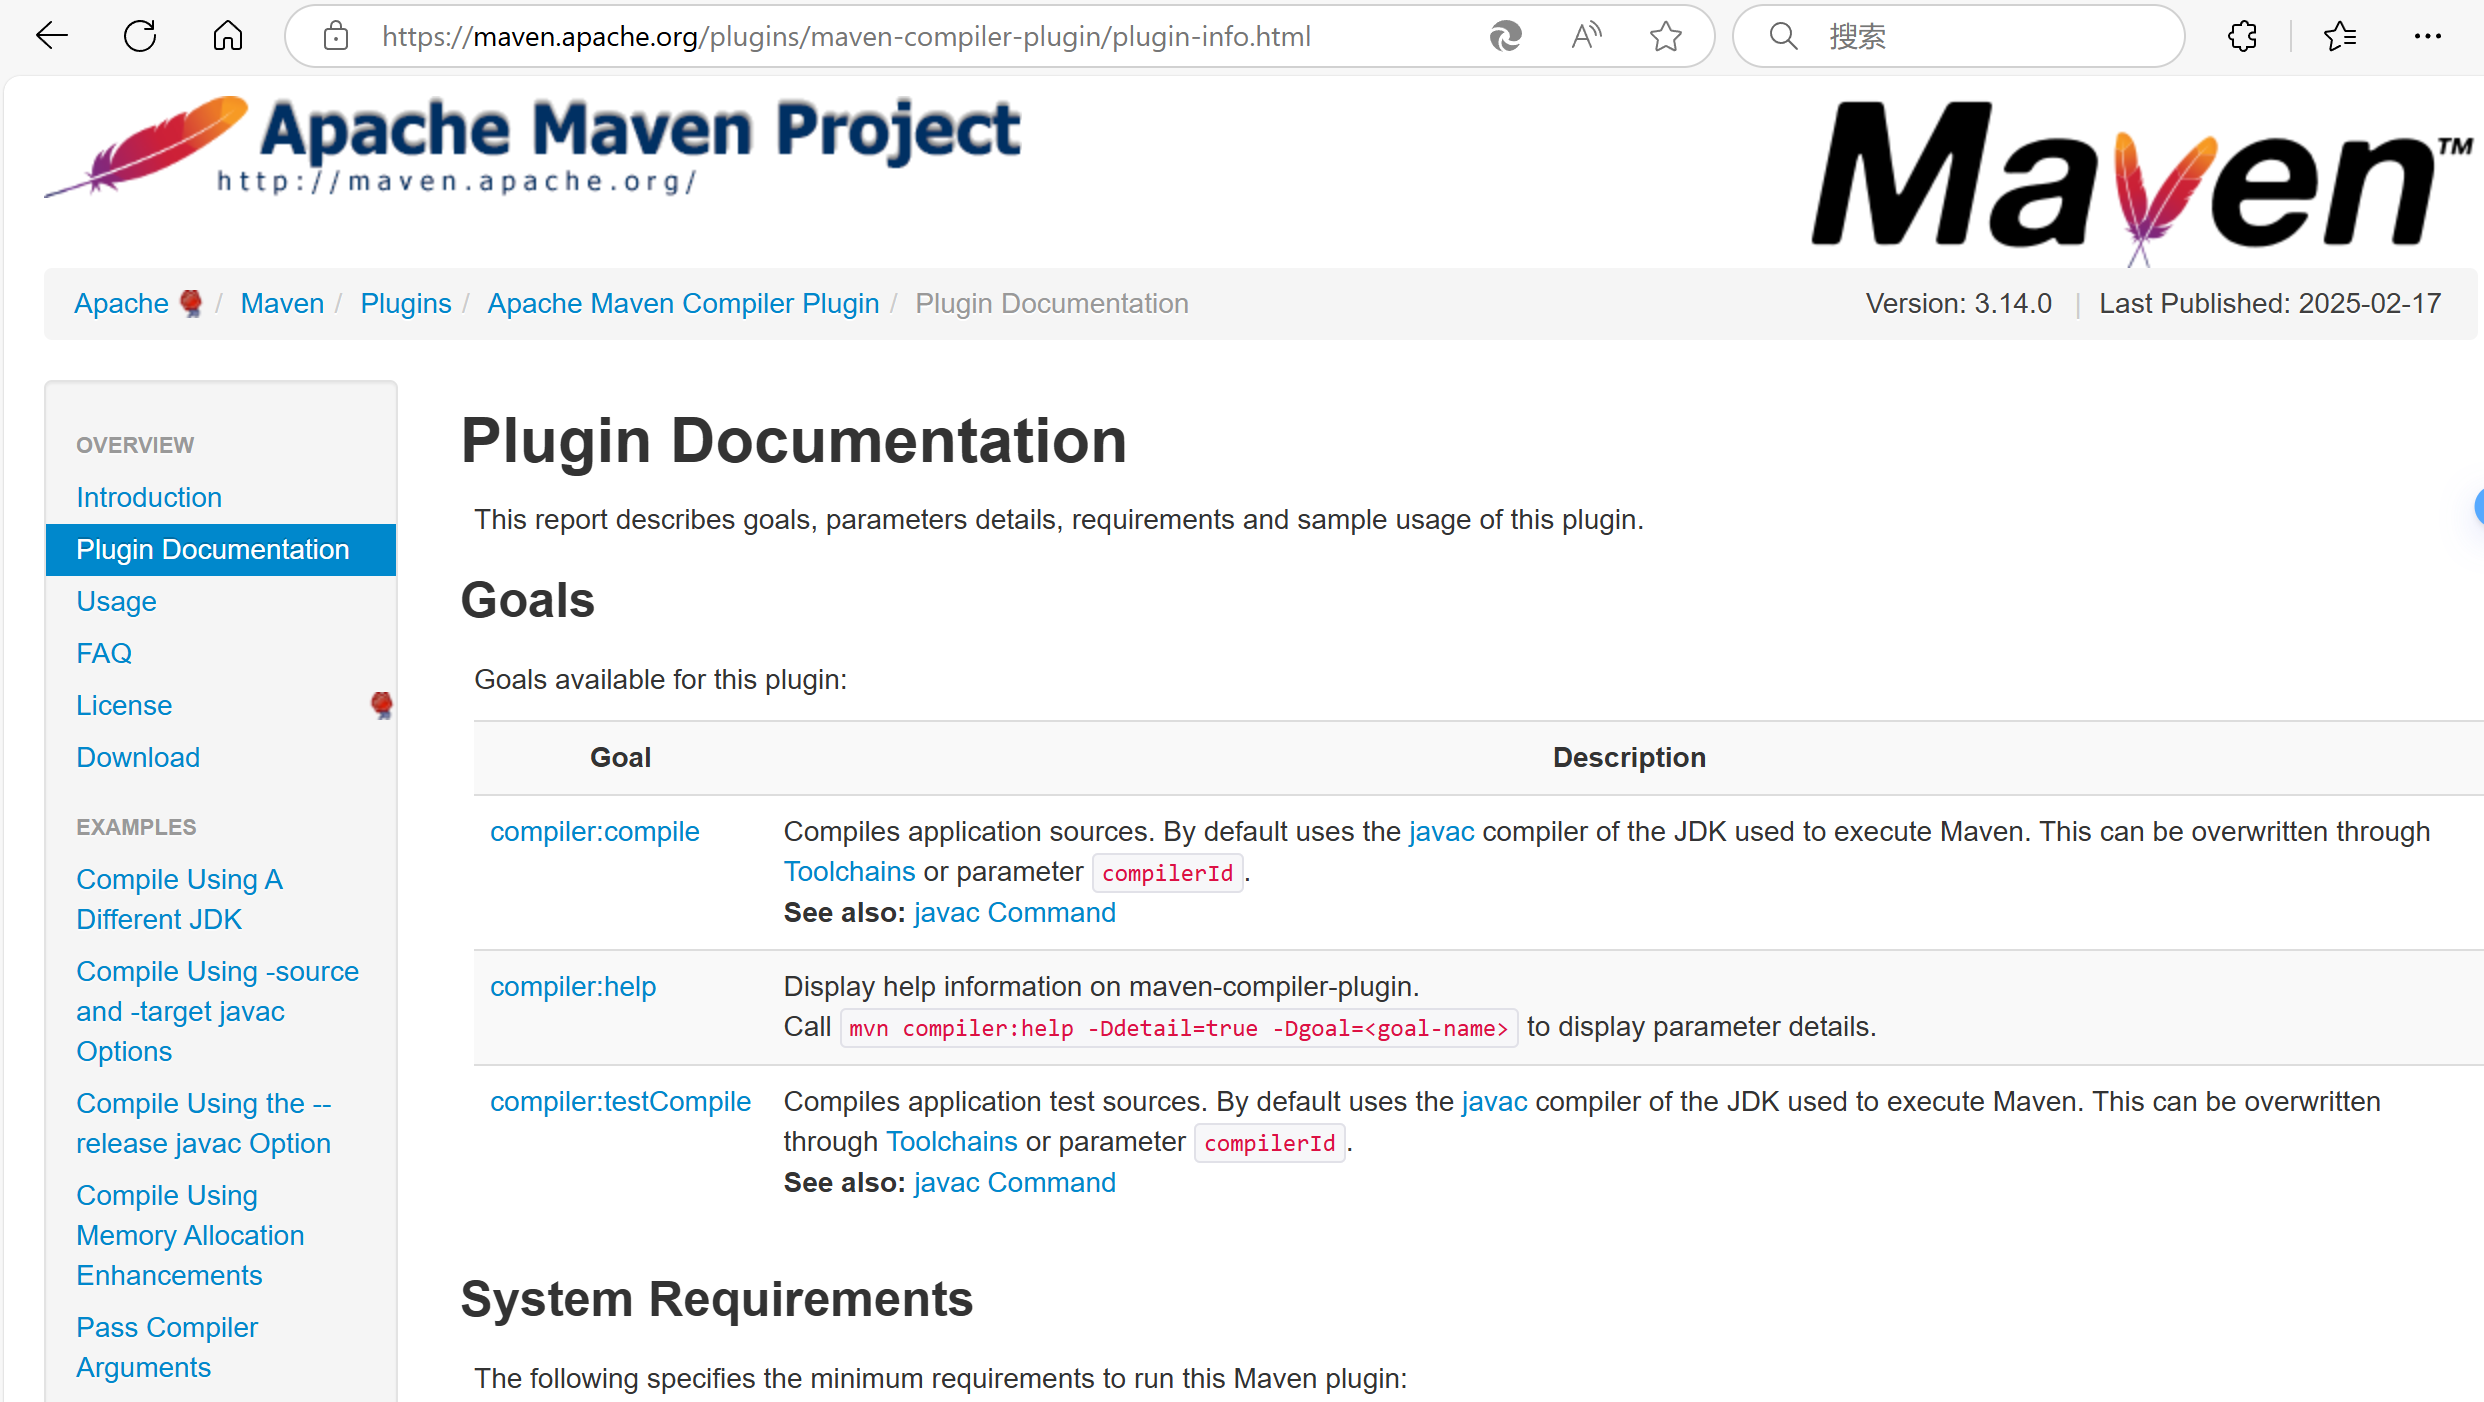Open the compiler:compile goal link
2484x1402 pixels.
pos(594,831)
